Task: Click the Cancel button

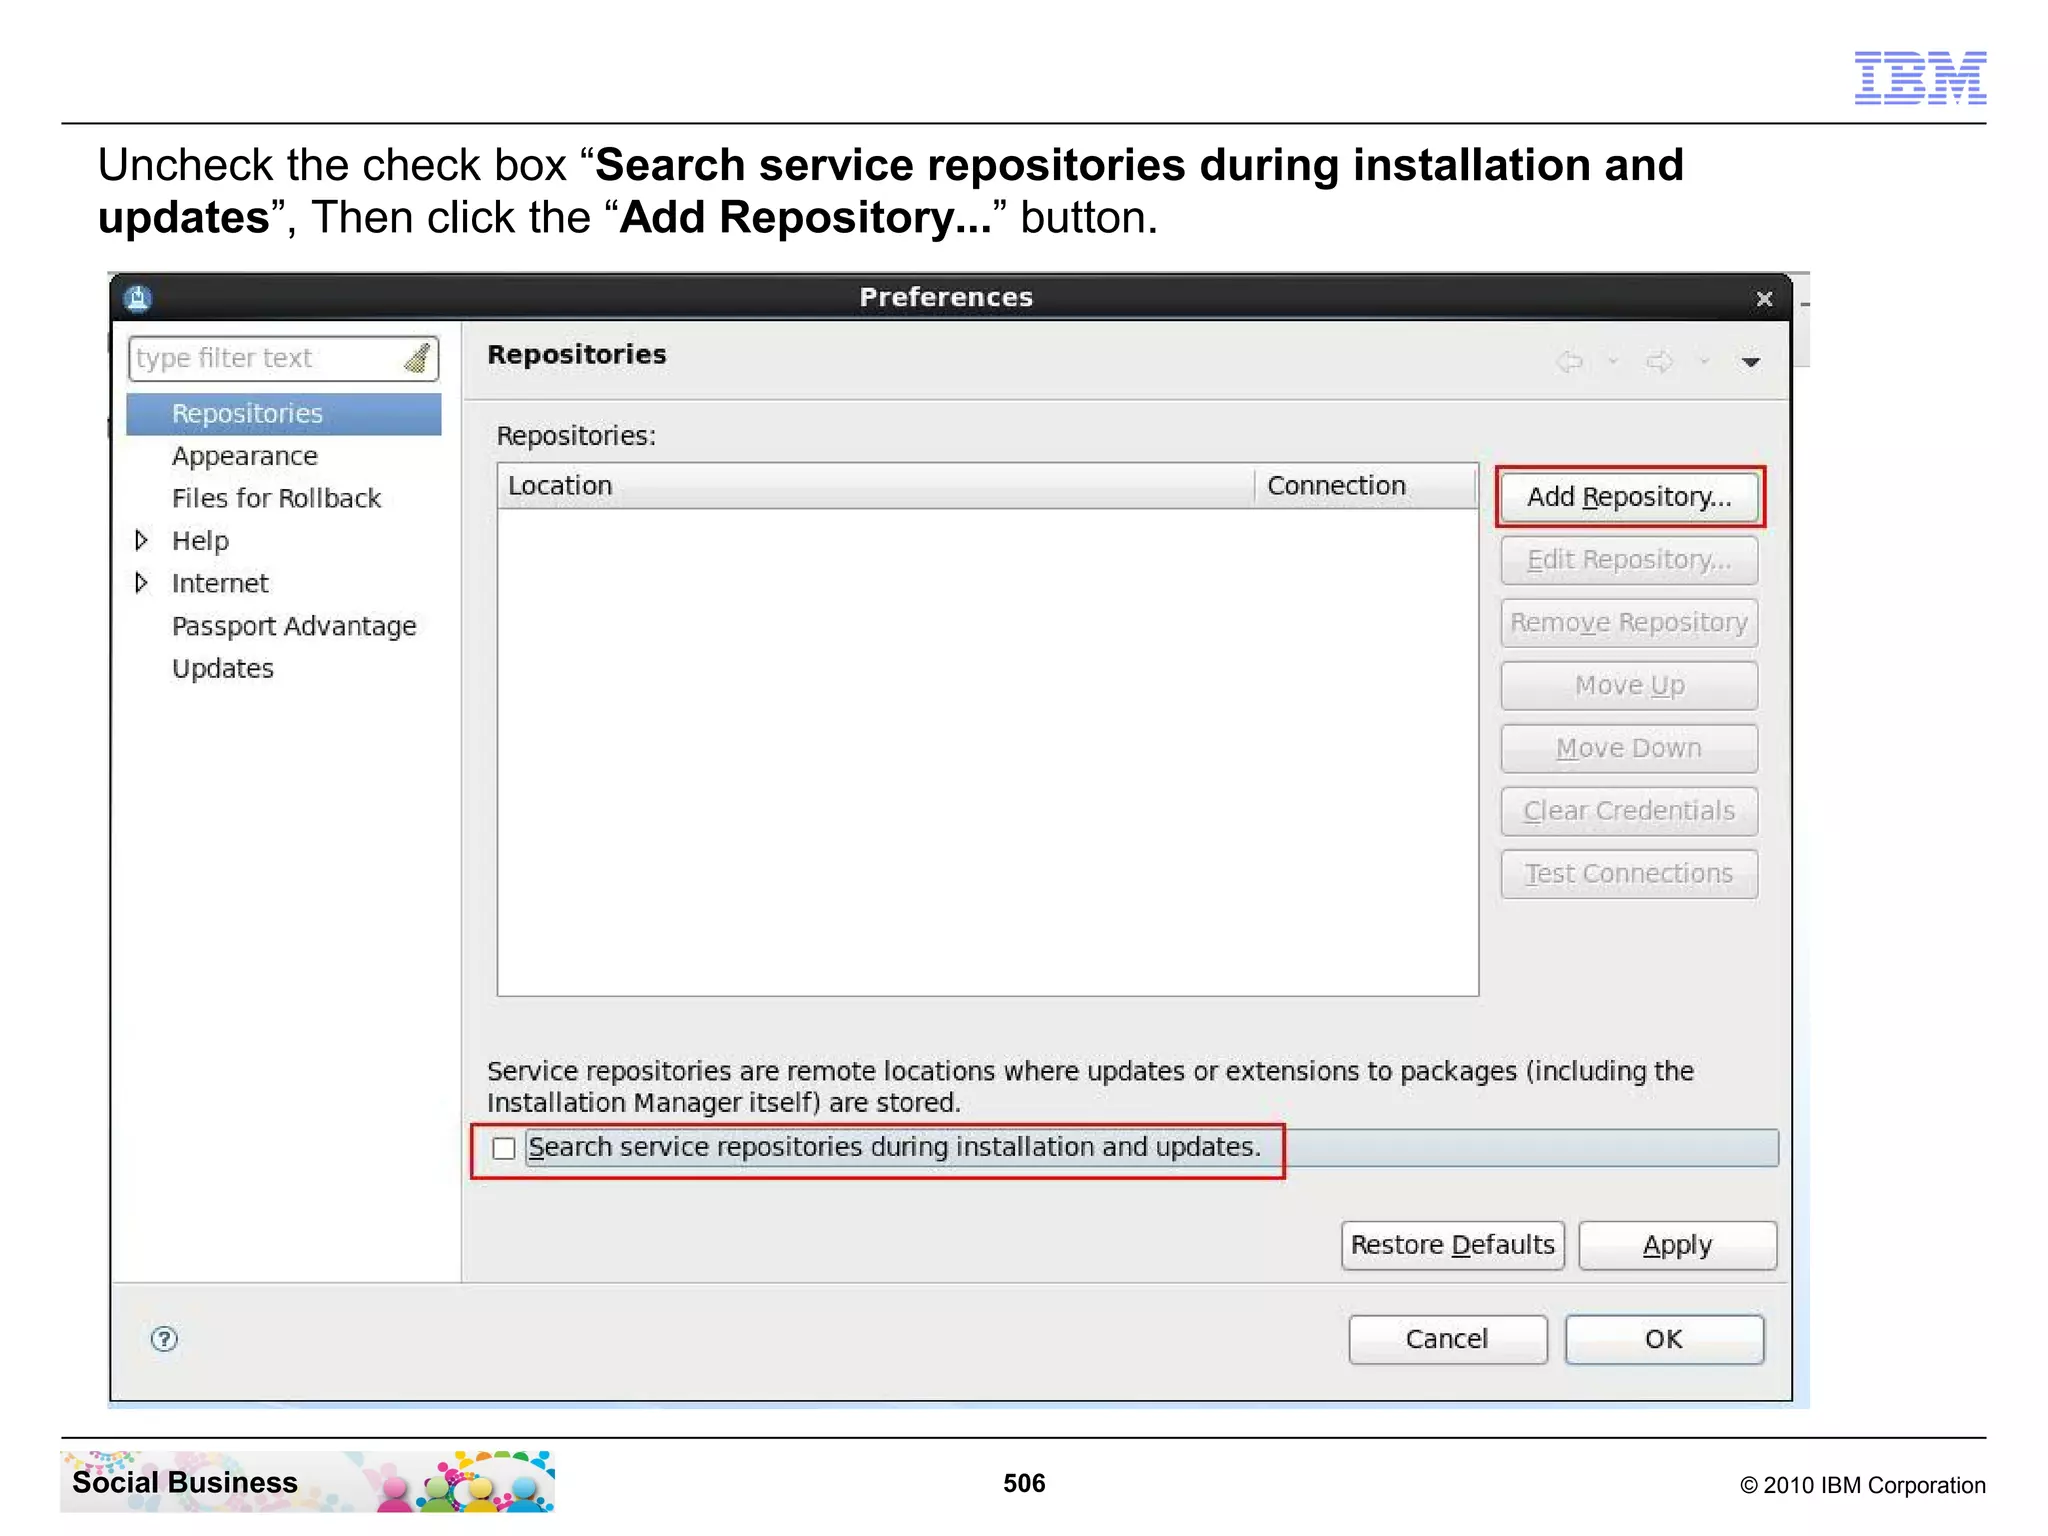Action: (x=1447, y=1339)
